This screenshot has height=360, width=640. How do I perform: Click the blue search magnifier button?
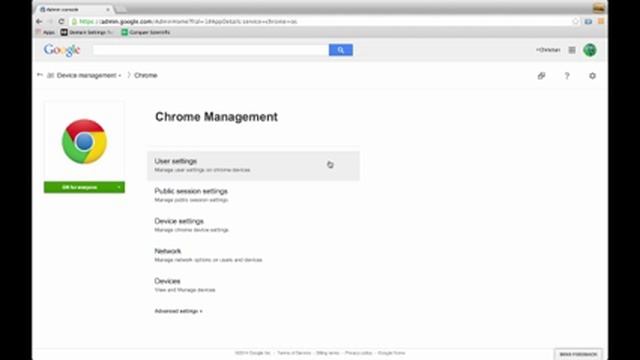pyautogui.click(x=341, y=50)
